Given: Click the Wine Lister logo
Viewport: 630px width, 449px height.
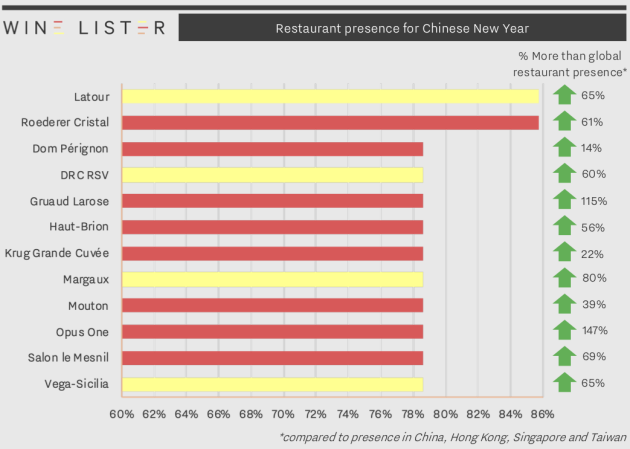Looking at the screenshot, I should click(x=84, y=28).
